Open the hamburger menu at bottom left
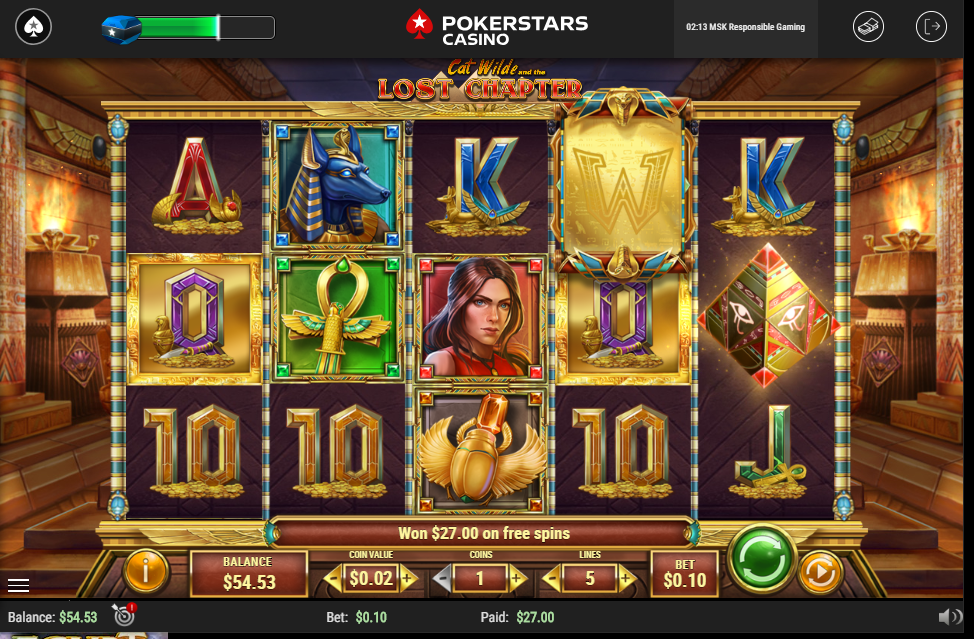The width and height of the screenshot is (974, 639). click(19, 585)
